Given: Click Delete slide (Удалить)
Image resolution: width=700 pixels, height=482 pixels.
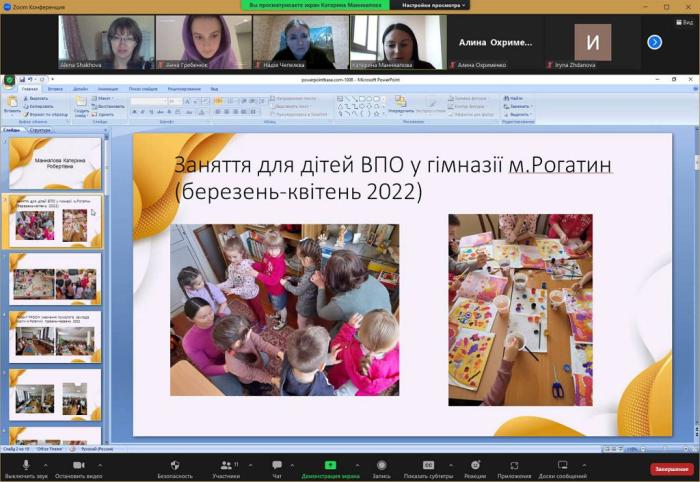Looking at the screenshot, I should pyautogui.click(x=103, y=114).
